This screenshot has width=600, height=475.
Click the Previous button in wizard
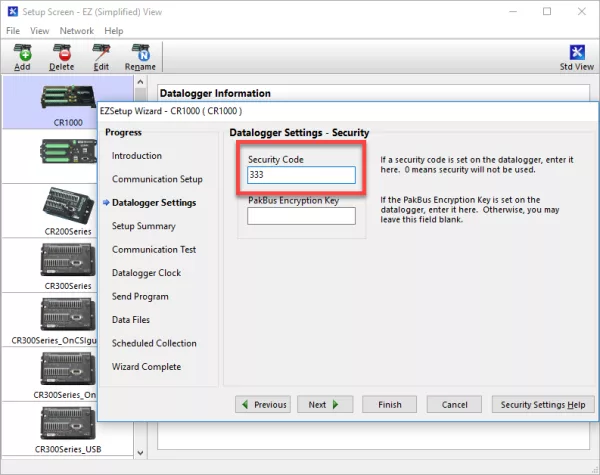point(263,405)
